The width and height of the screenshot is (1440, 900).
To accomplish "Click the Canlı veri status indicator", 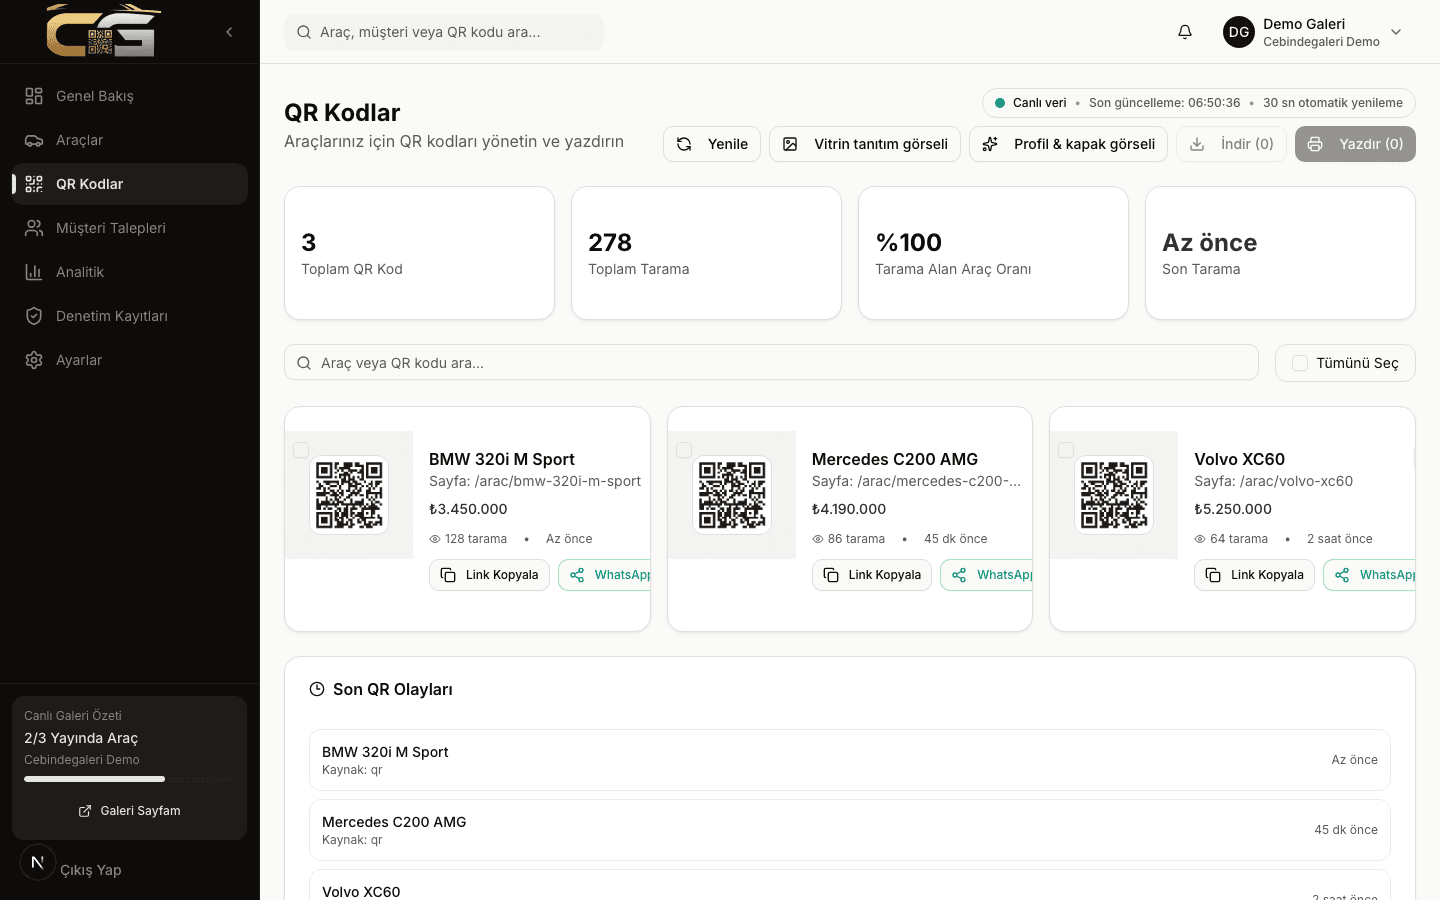I will pyautogui.click(x=1031, y=103).
